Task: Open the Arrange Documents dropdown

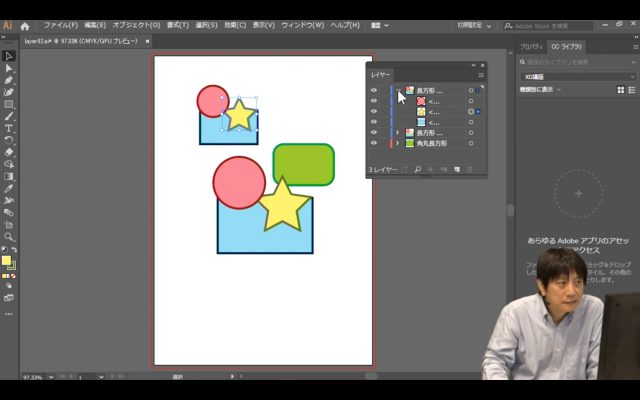Action: click(379, 26)
